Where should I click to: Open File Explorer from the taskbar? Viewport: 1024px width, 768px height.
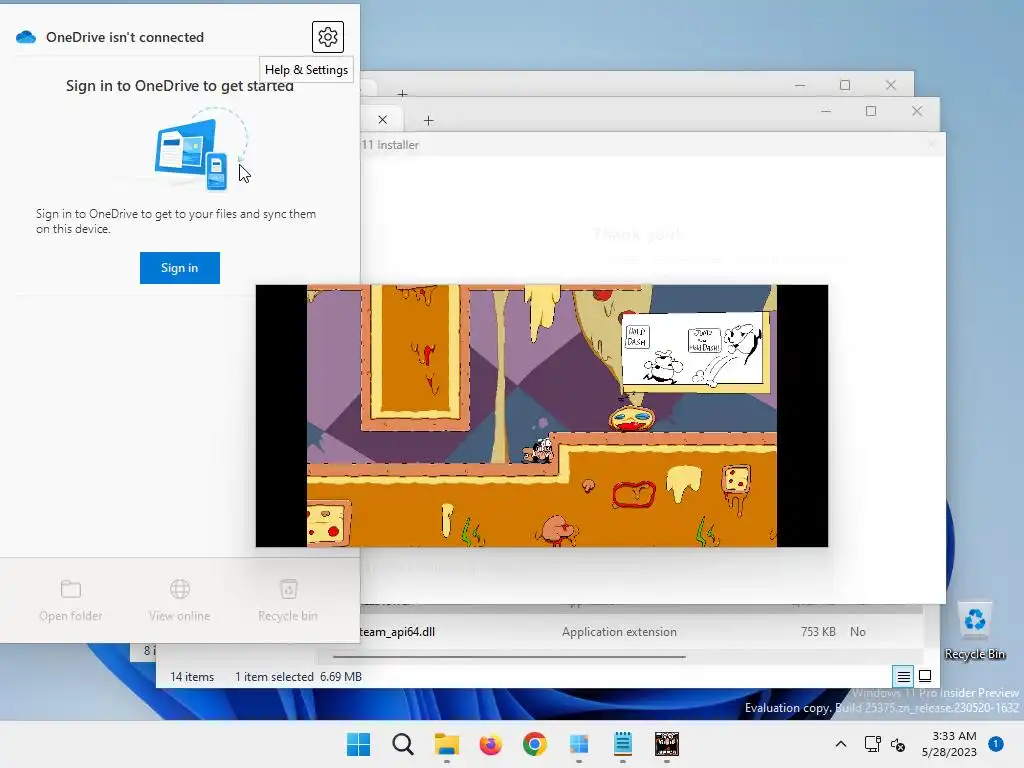pyautogui.click(x=447, y=744)
